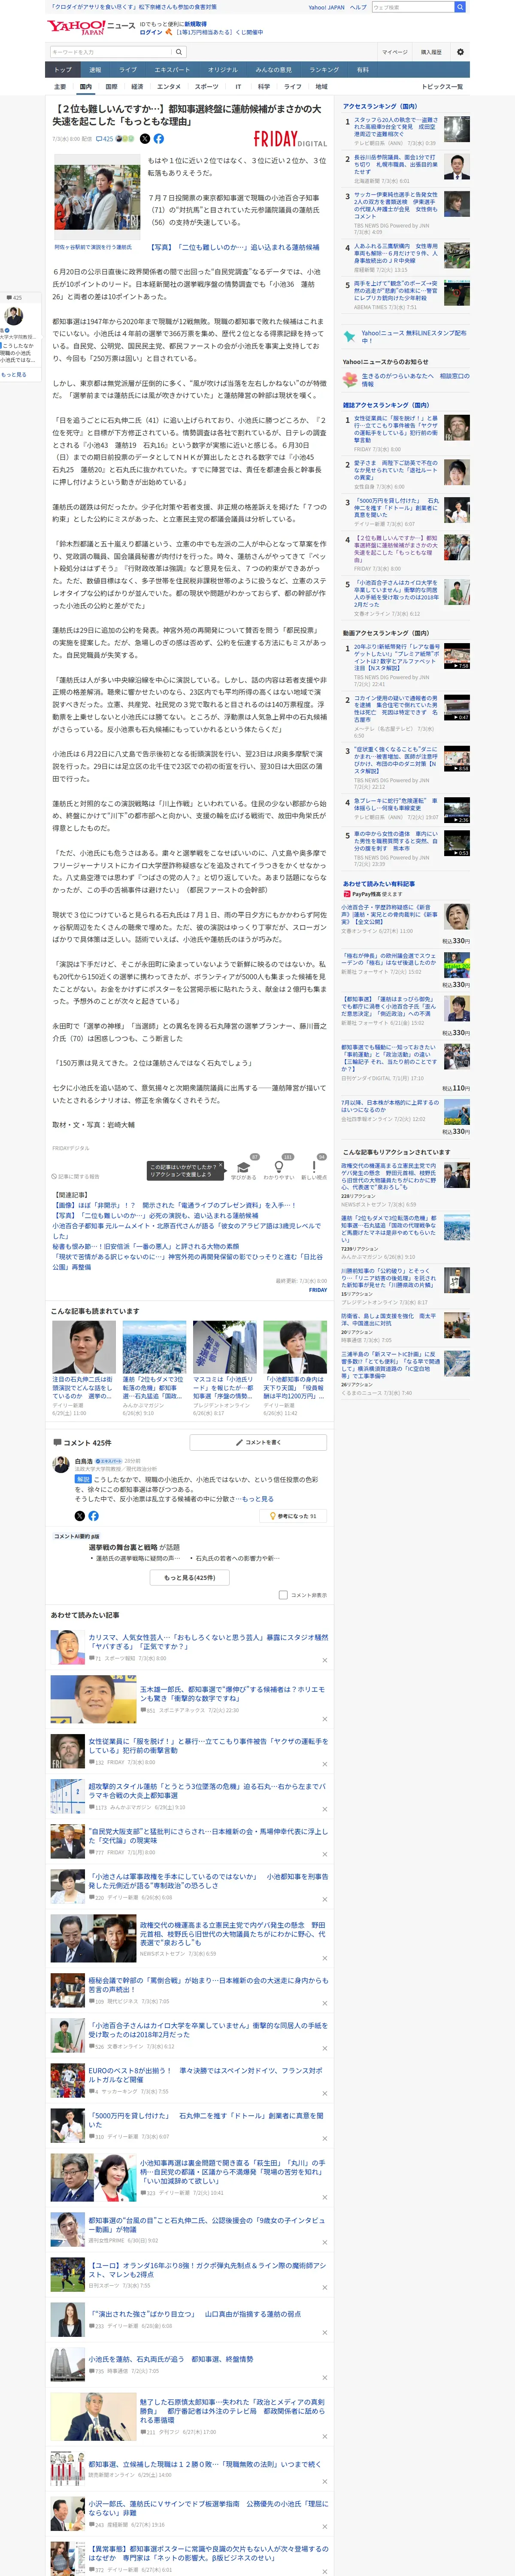Select the トップ navigation tab
This screenshot has height=2576, width=515.
pyautogui.click(x=63, y=70)
